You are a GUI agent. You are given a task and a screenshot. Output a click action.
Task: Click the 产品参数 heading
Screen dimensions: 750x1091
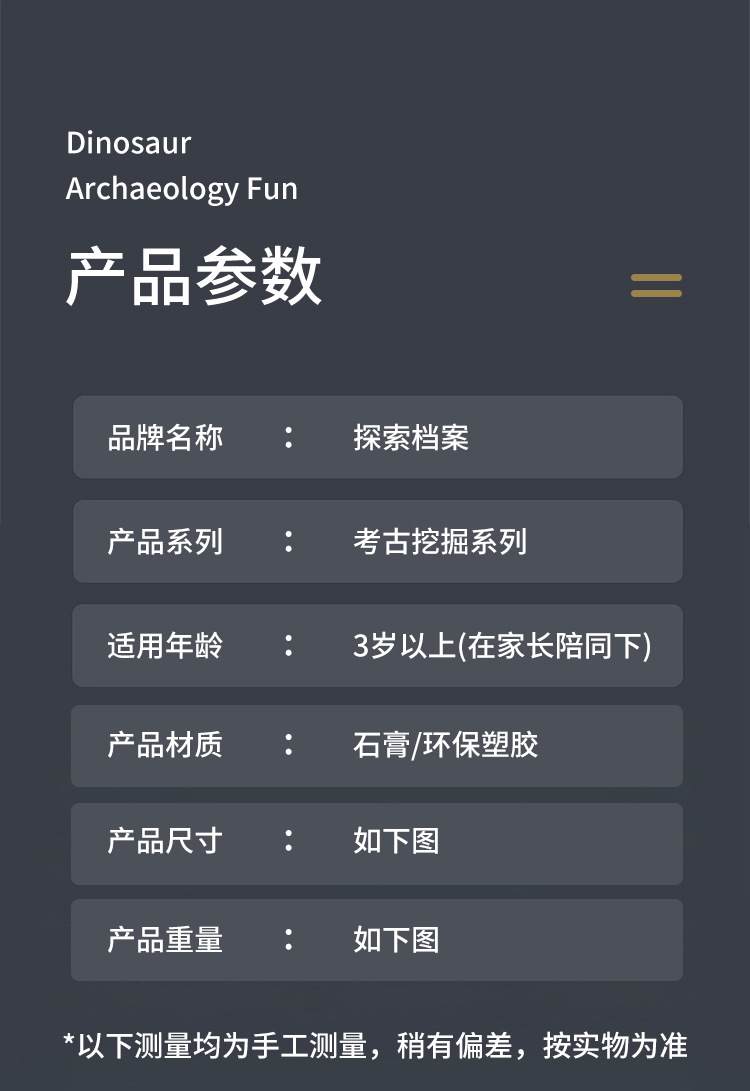[x=194, y=276]
